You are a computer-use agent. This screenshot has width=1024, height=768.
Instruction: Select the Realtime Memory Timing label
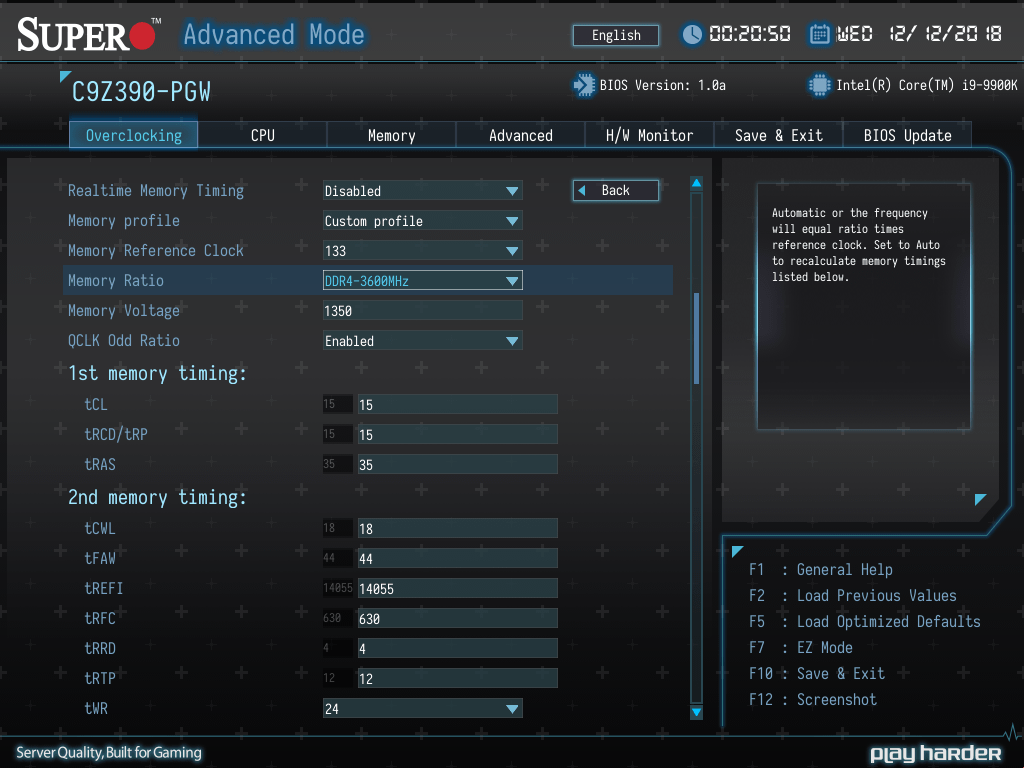coord(155,191)
